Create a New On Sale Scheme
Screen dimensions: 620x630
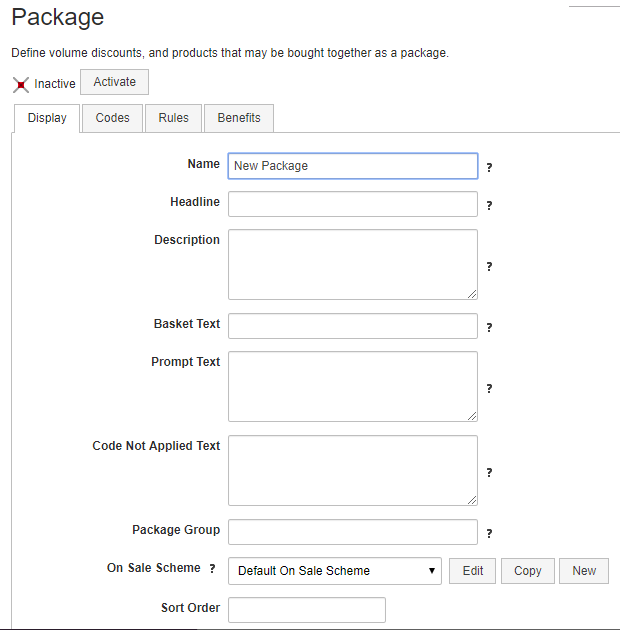(584, 571)
